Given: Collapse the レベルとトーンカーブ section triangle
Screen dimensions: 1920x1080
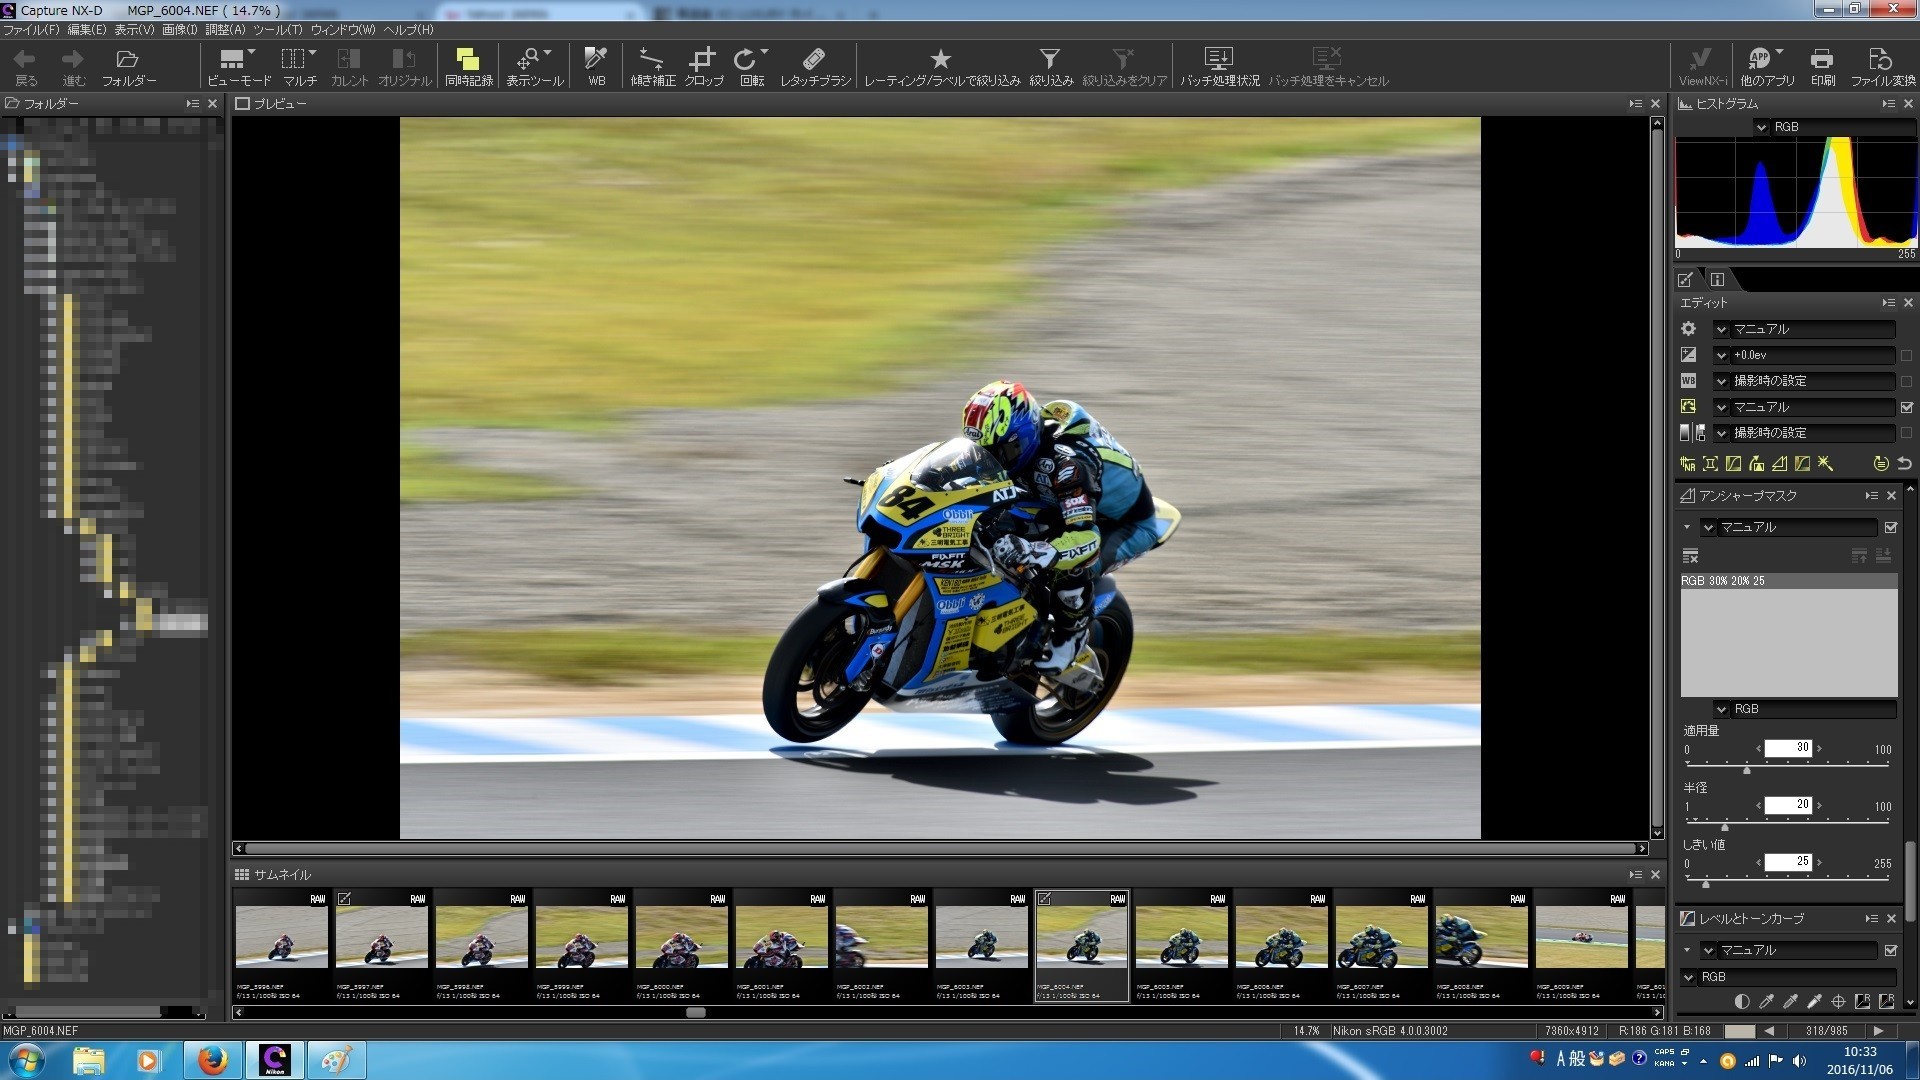Looking at the screenshot, I should coord(1687,950).
